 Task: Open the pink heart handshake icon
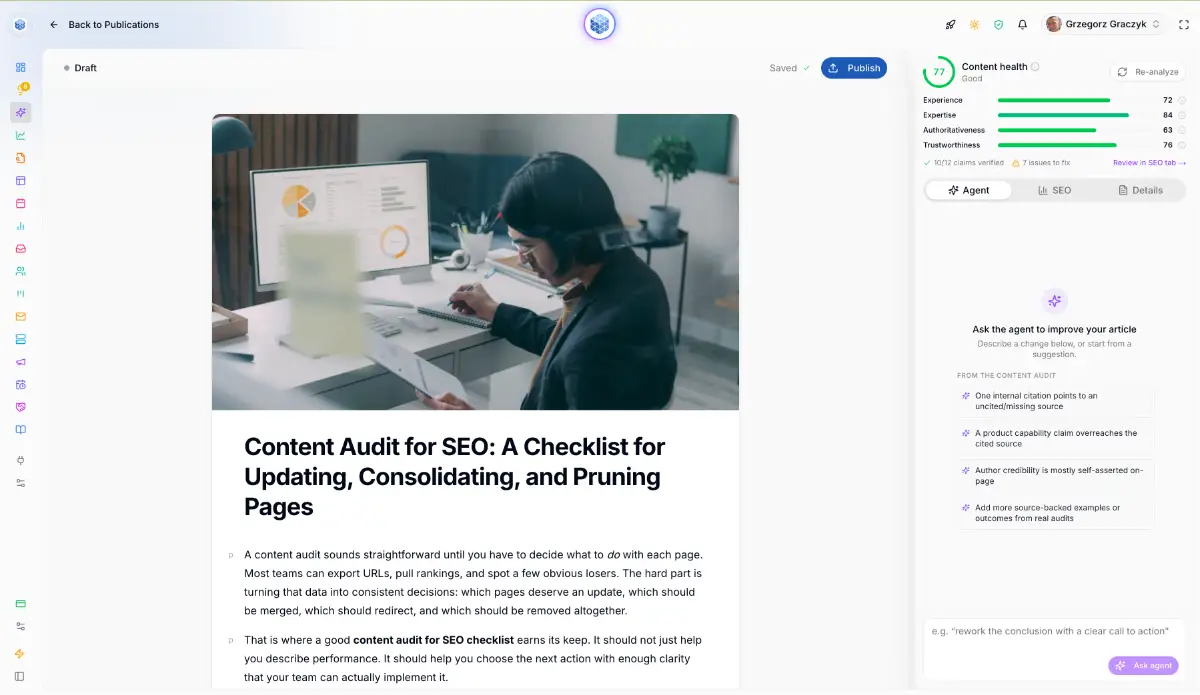[20, 407]
